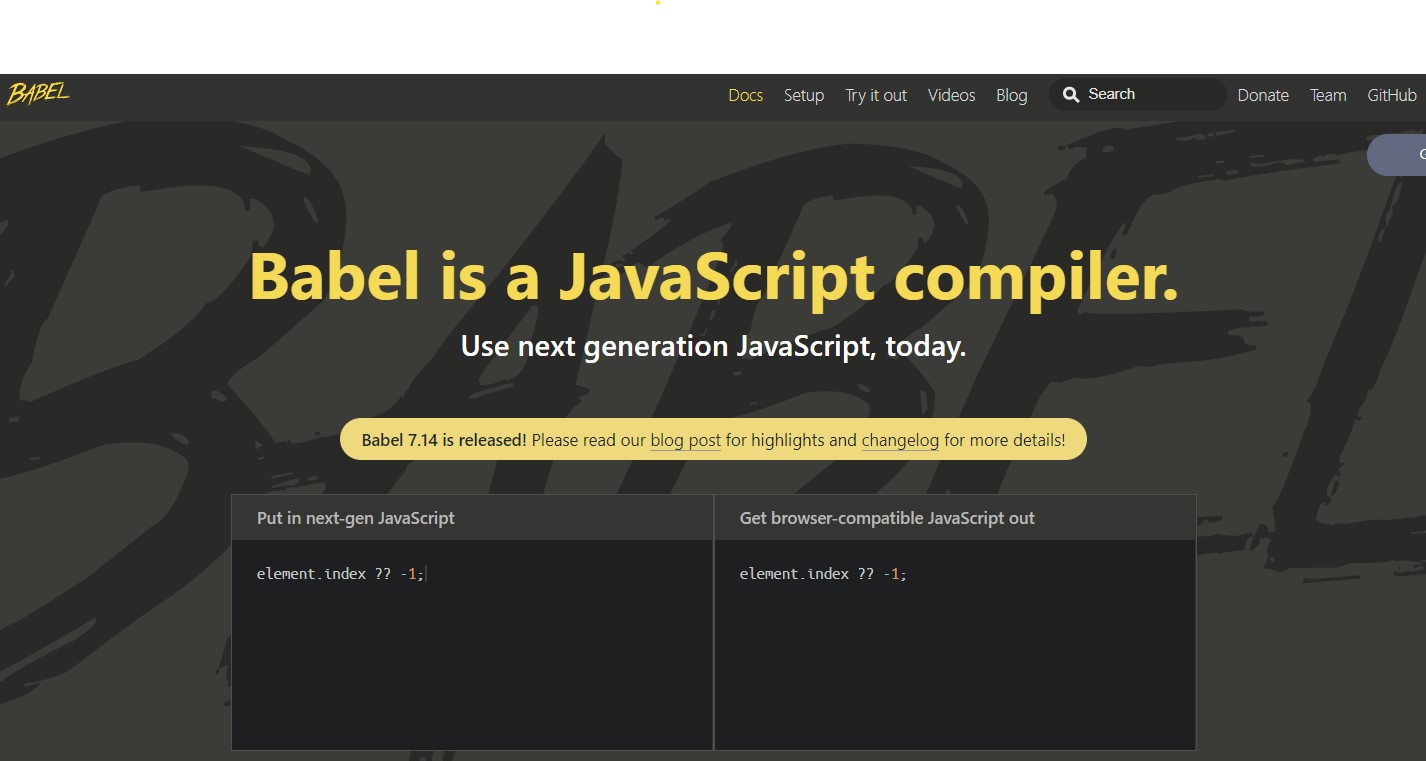Go to the Setup page
This screenshot has width=1426, height=761.
[804, 95]
